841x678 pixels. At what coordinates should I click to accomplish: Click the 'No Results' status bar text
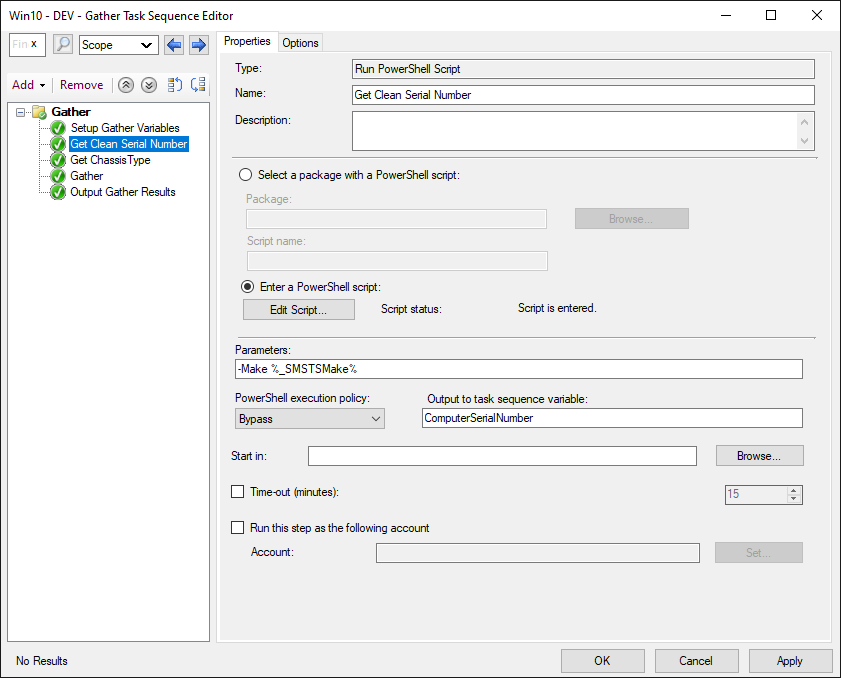tap(42, 661)
